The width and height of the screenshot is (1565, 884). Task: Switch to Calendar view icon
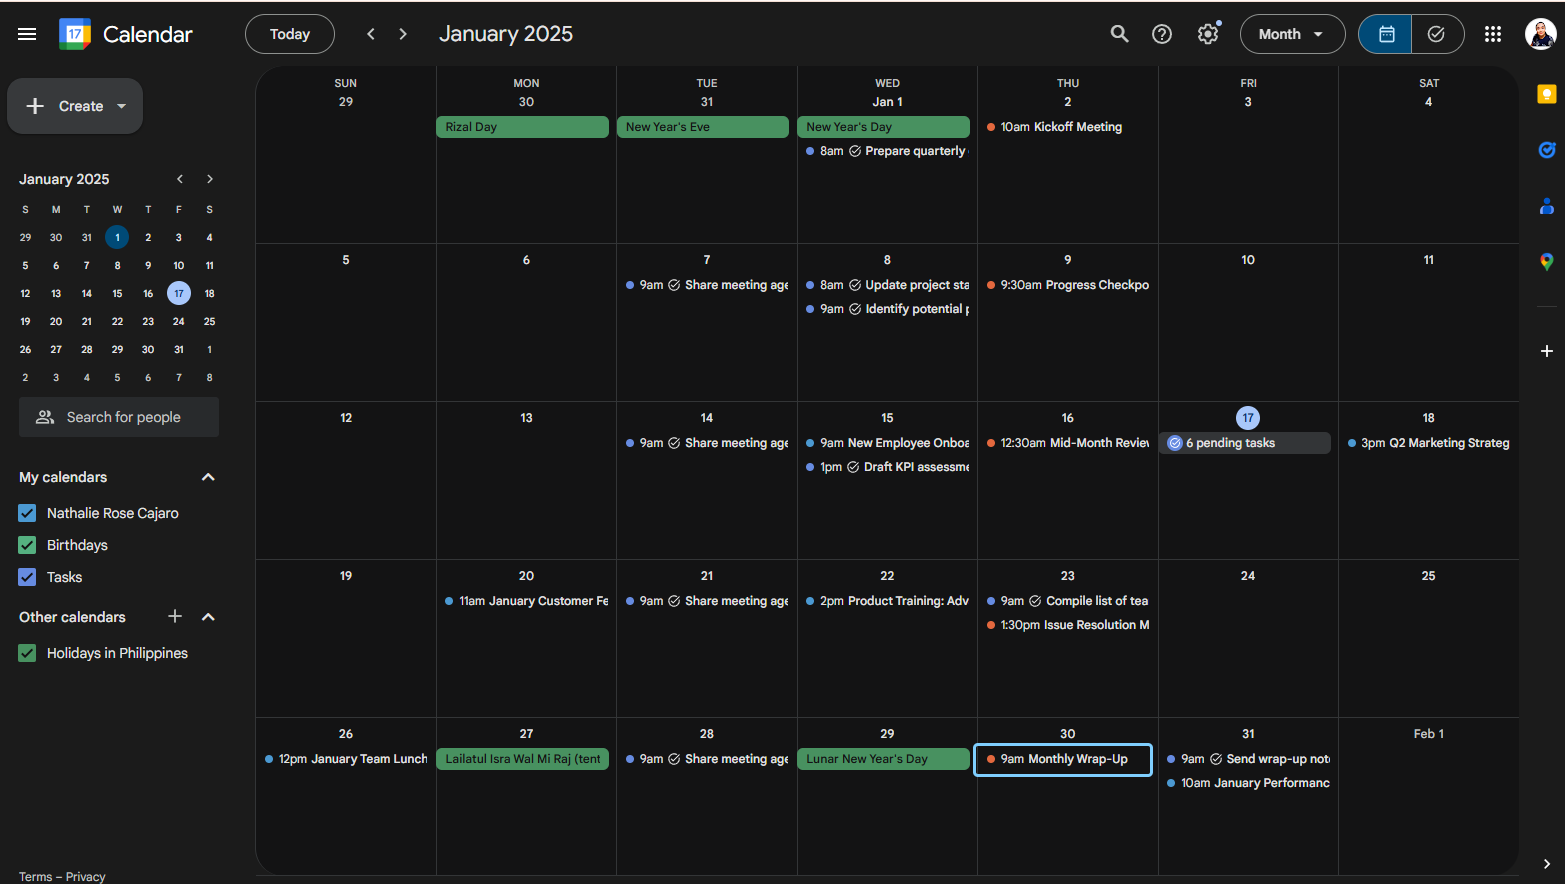tap(1386, 34)
